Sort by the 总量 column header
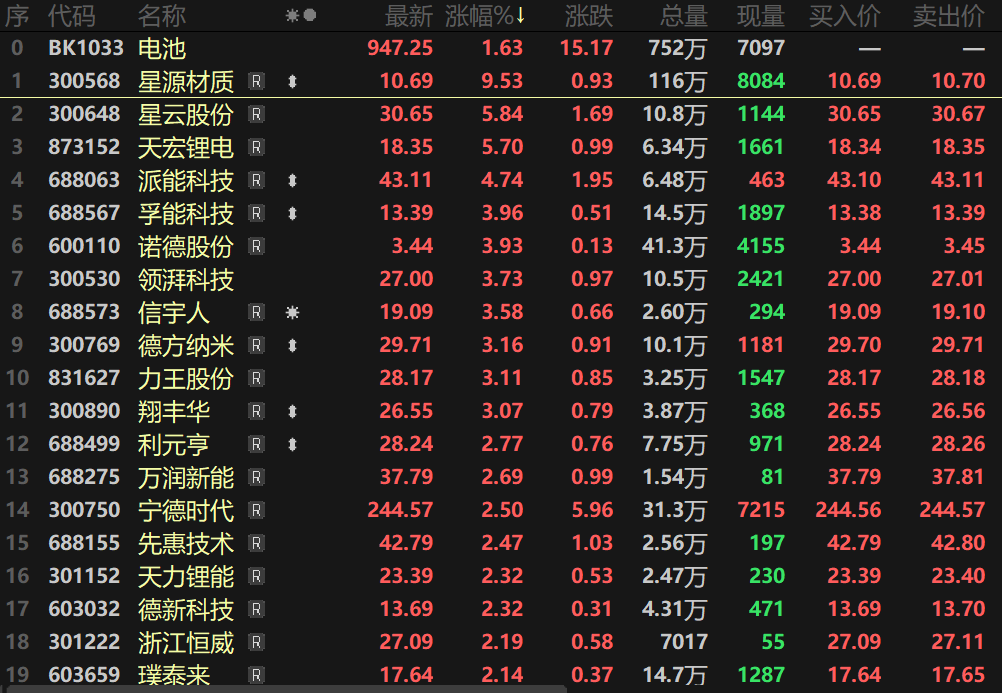 (684, 16)
